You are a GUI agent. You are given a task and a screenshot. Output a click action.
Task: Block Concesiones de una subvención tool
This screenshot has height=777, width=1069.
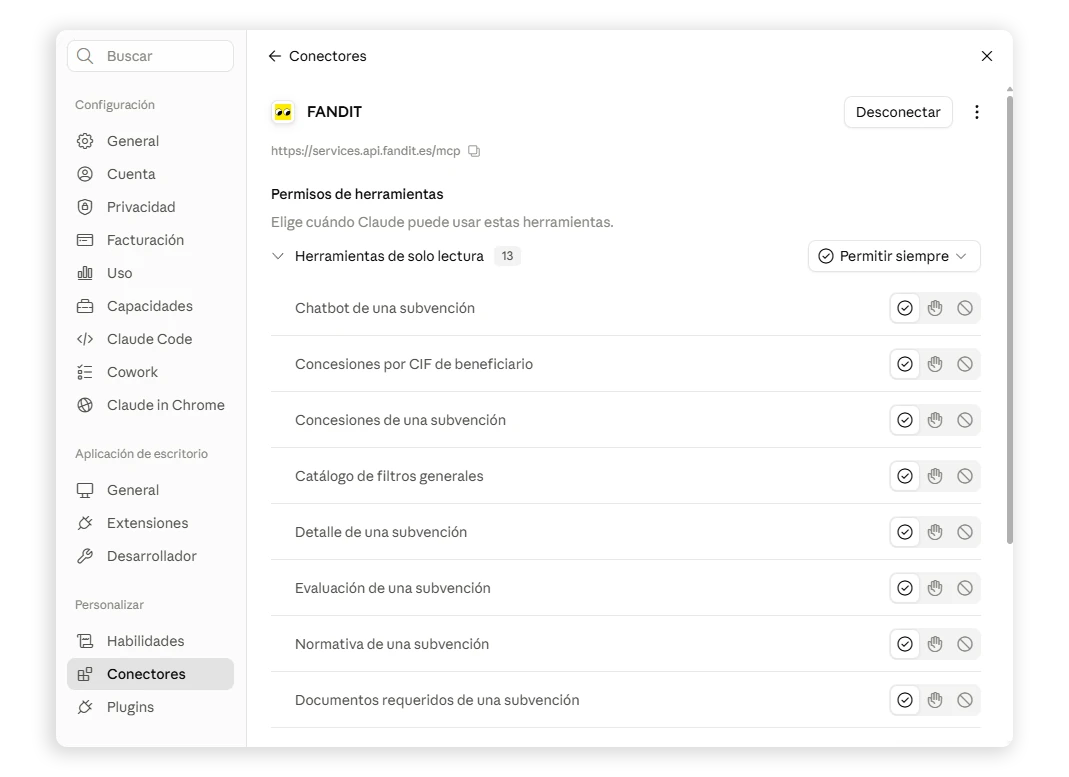[x=965, y=420]
